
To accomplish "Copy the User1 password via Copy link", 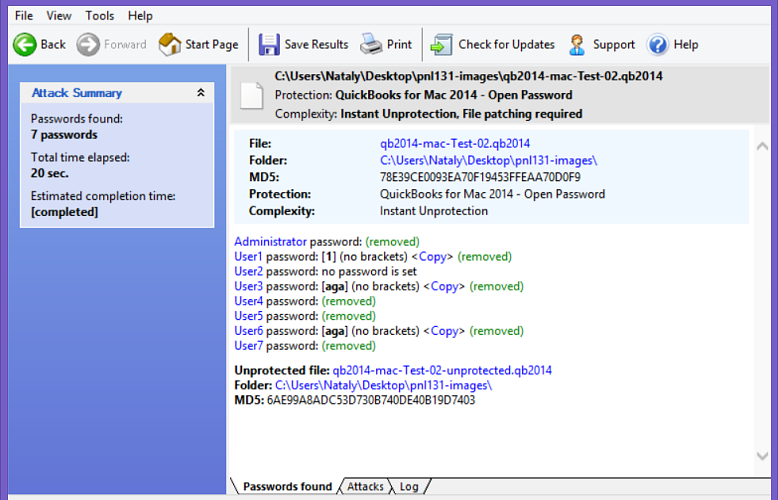I will pos(433,257).
